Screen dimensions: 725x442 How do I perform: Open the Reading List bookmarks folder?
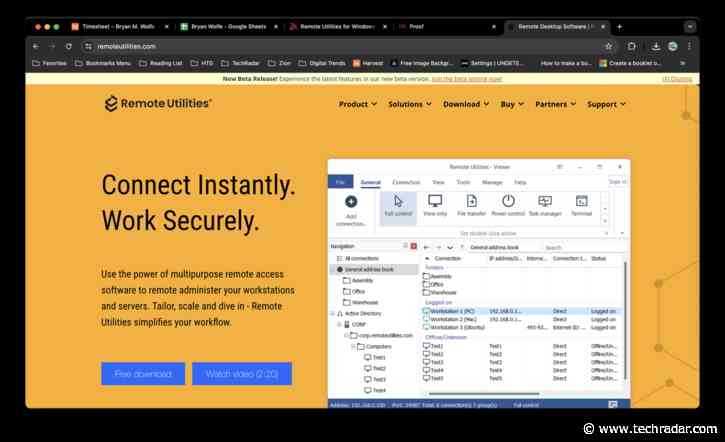pos(160,63)
